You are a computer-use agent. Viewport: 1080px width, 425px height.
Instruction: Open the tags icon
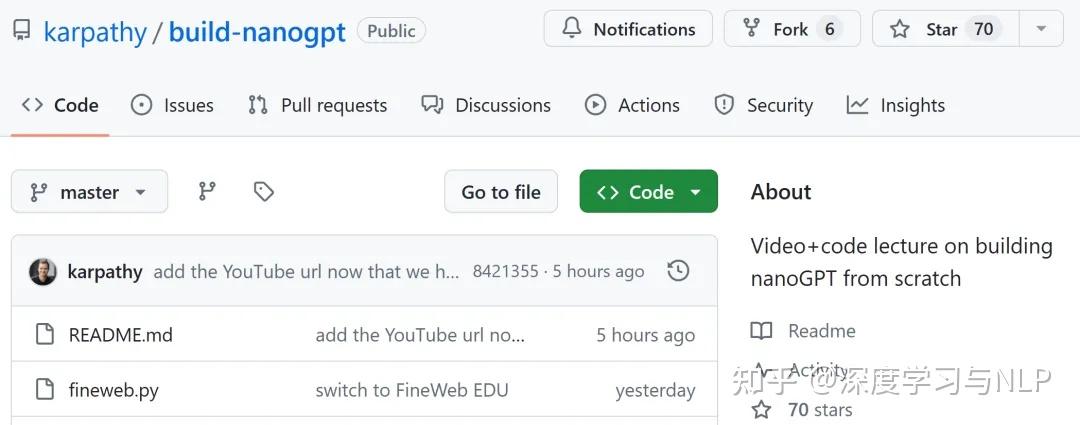[264, 191]
